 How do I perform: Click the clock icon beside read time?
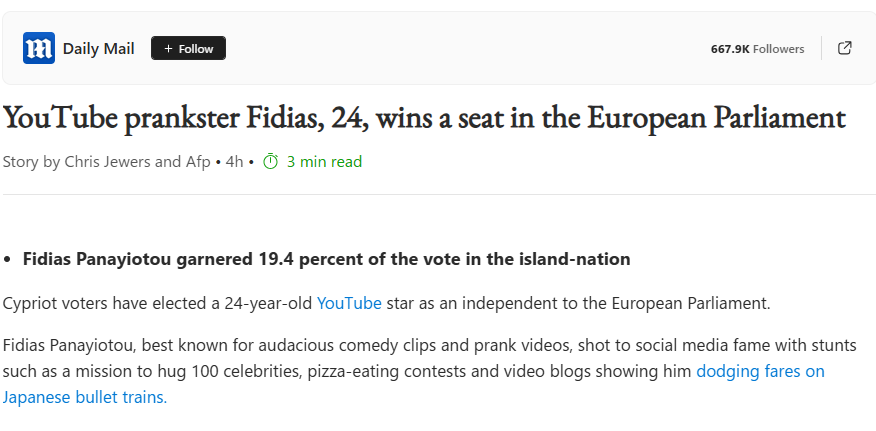coord(270,162)
